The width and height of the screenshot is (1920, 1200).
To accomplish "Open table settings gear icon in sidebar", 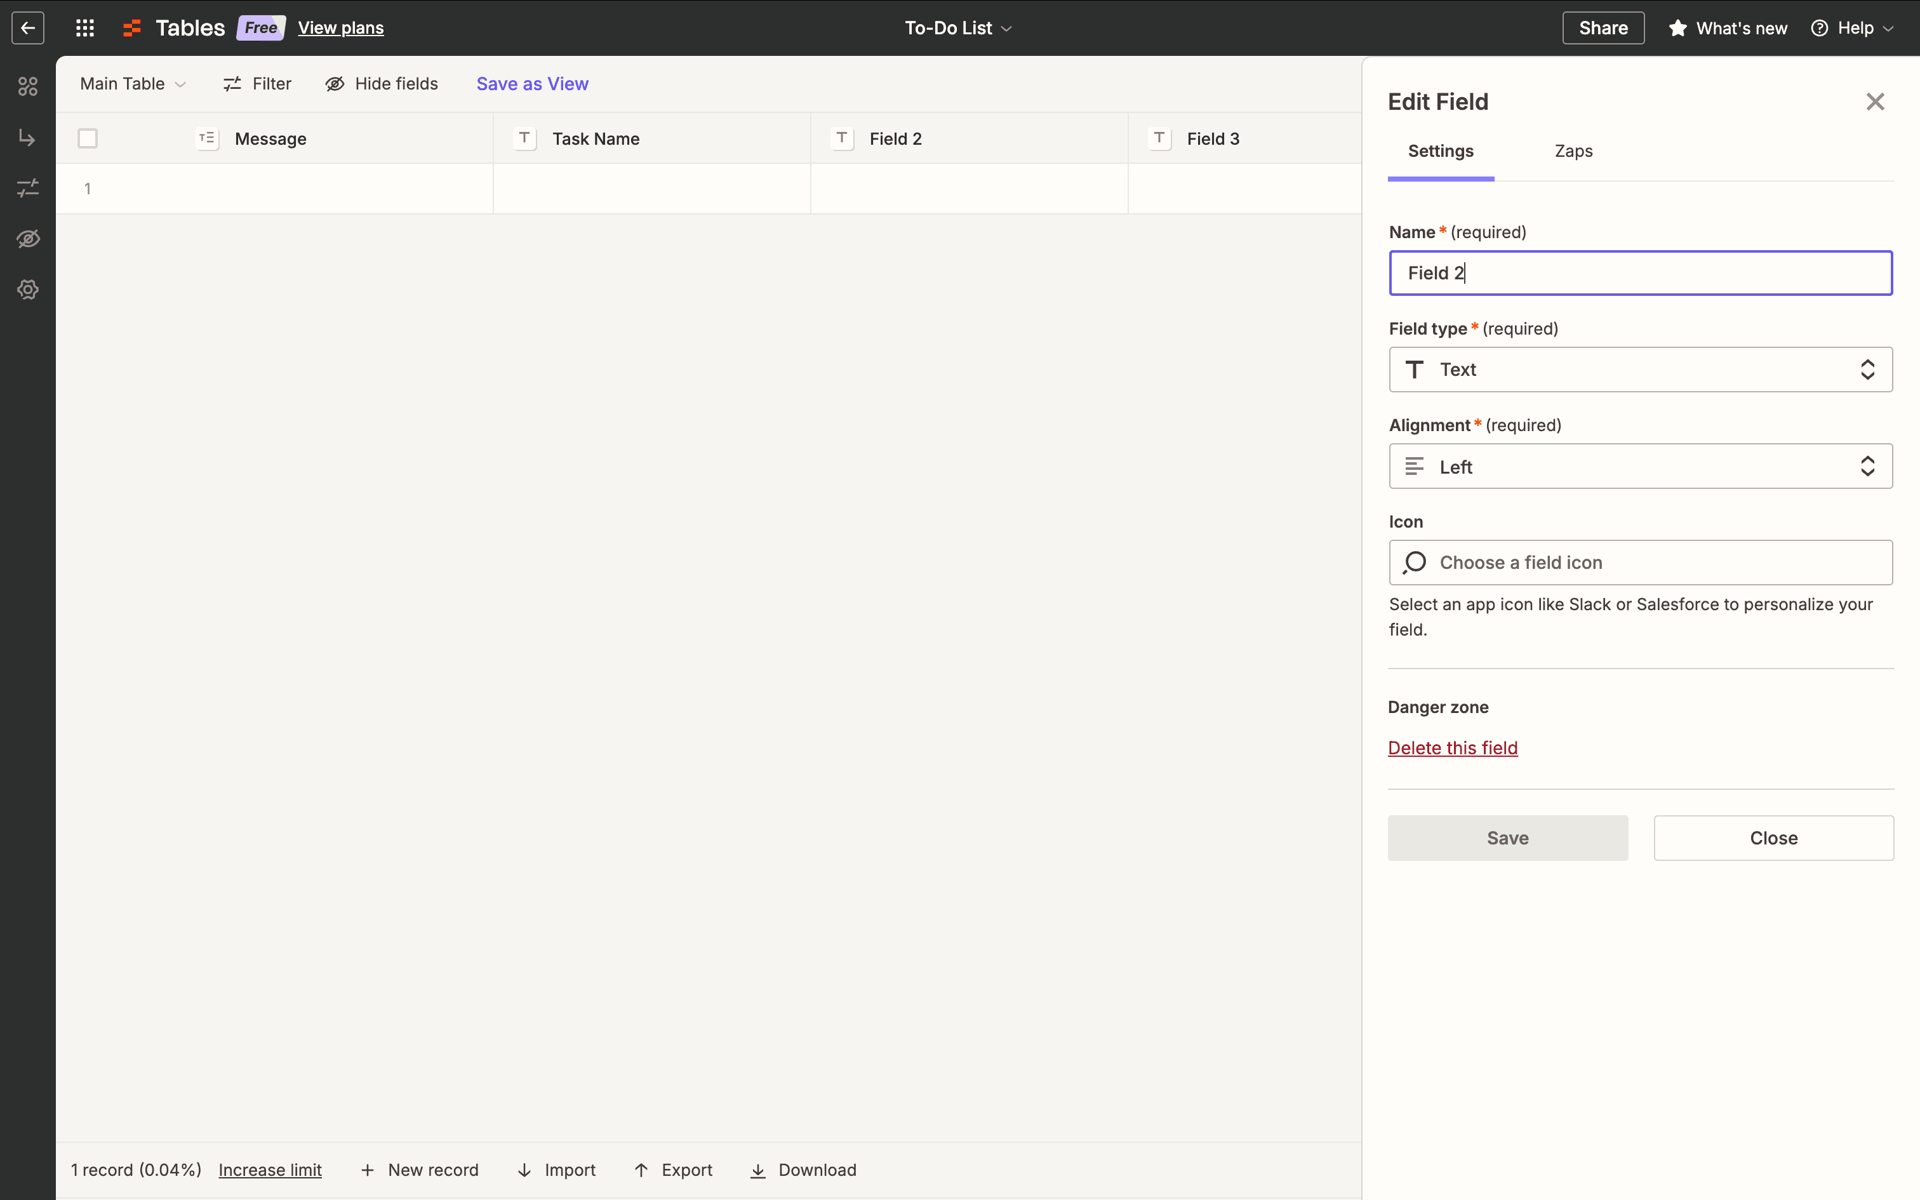I will 28,290.
